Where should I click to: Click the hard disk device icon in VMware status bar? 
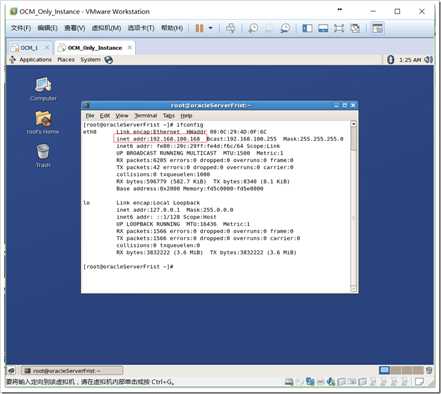coord(289,382)
